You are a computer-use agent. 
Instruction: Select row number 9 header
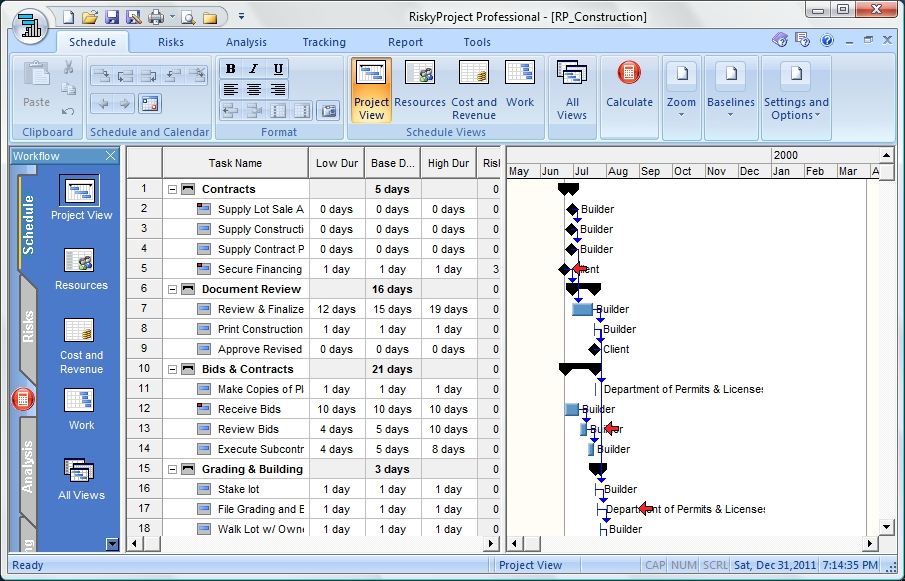[x=144, y=349]
